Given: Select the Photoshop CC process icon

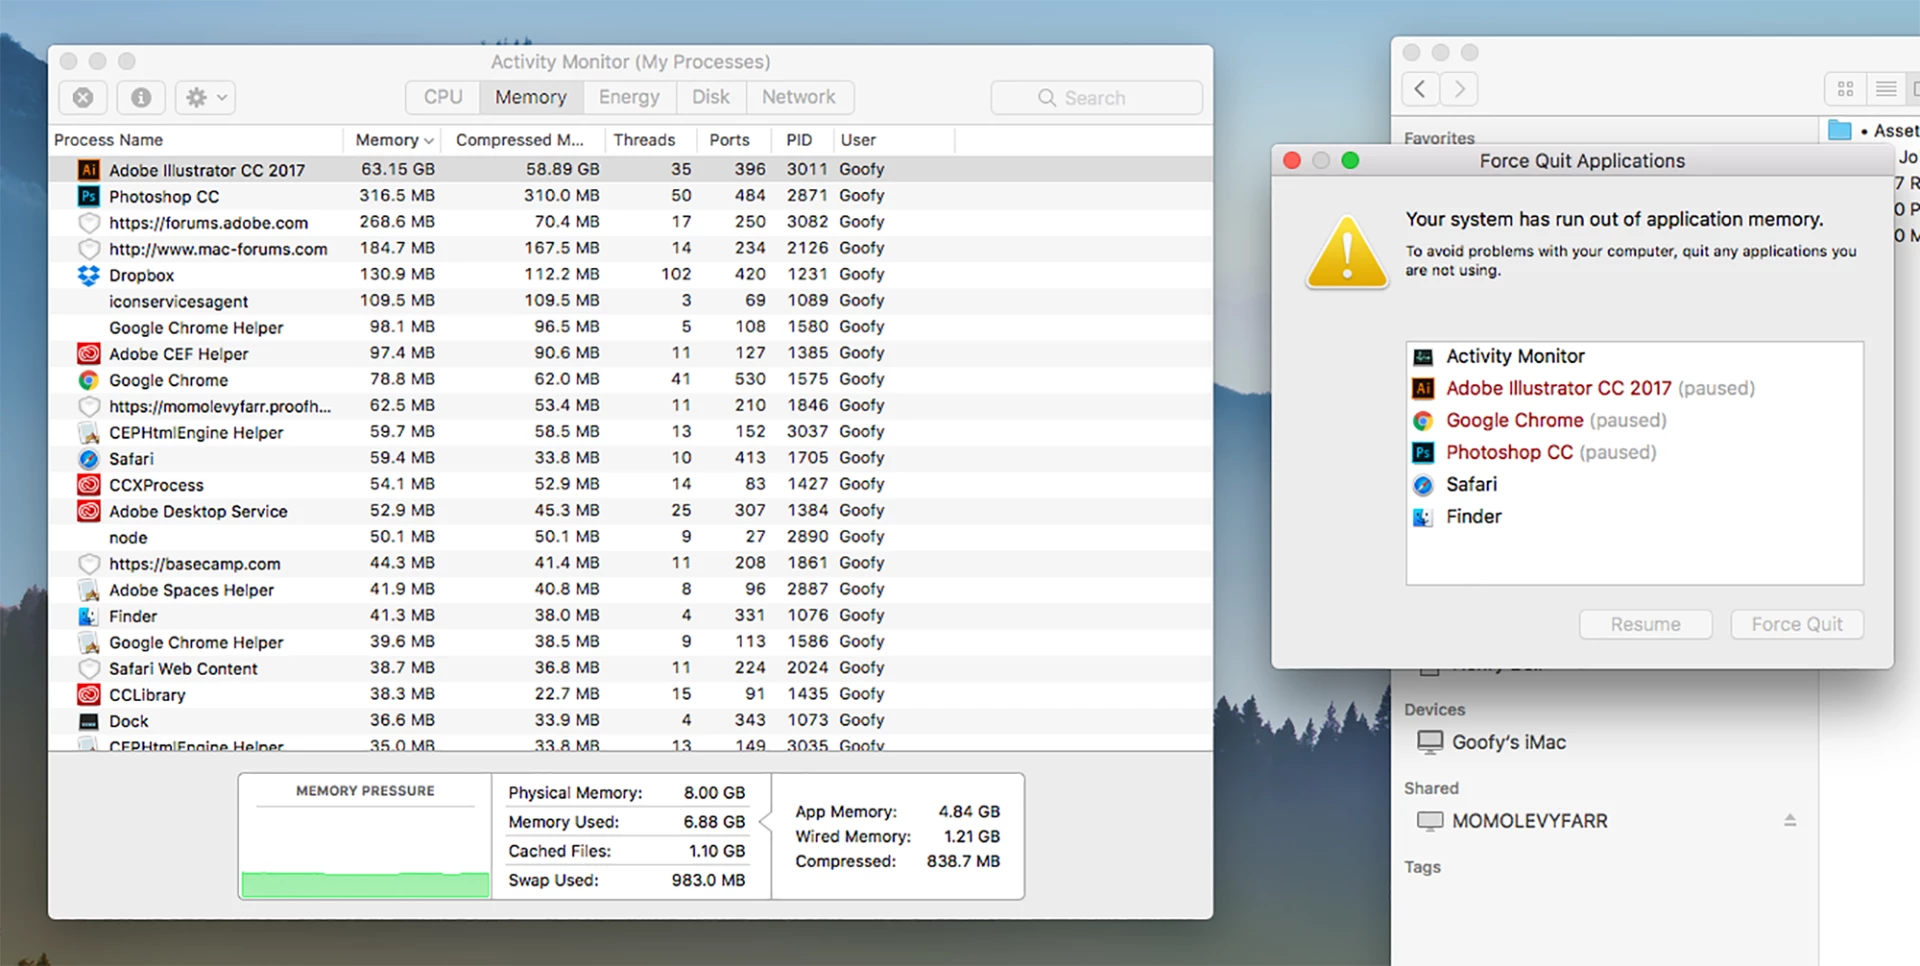Looking at the screenshot, I should 89,196.
